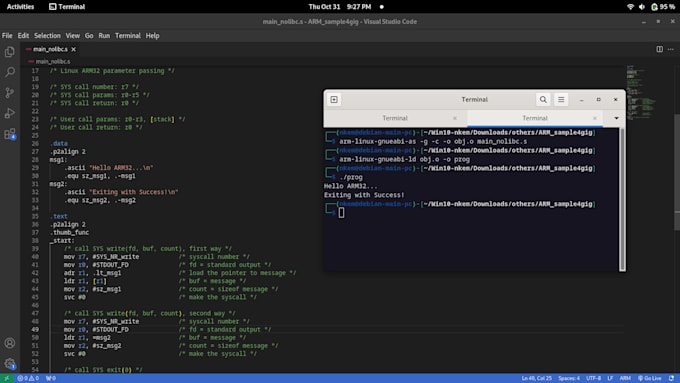Click the volume icon in system tray
Screen dimensions: 680x383
click(x=642, y=7)
